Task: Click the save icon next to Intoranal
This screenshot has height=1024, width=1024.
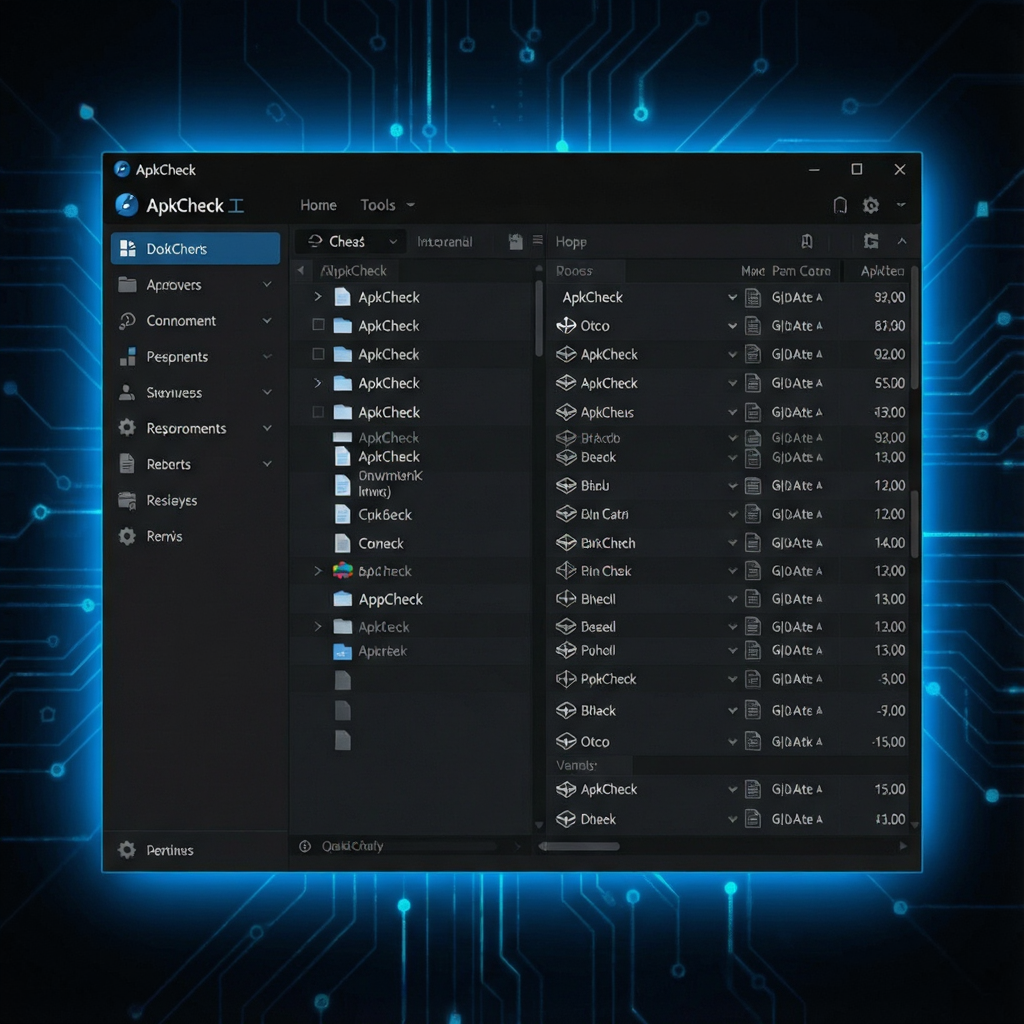Action: 515,242
